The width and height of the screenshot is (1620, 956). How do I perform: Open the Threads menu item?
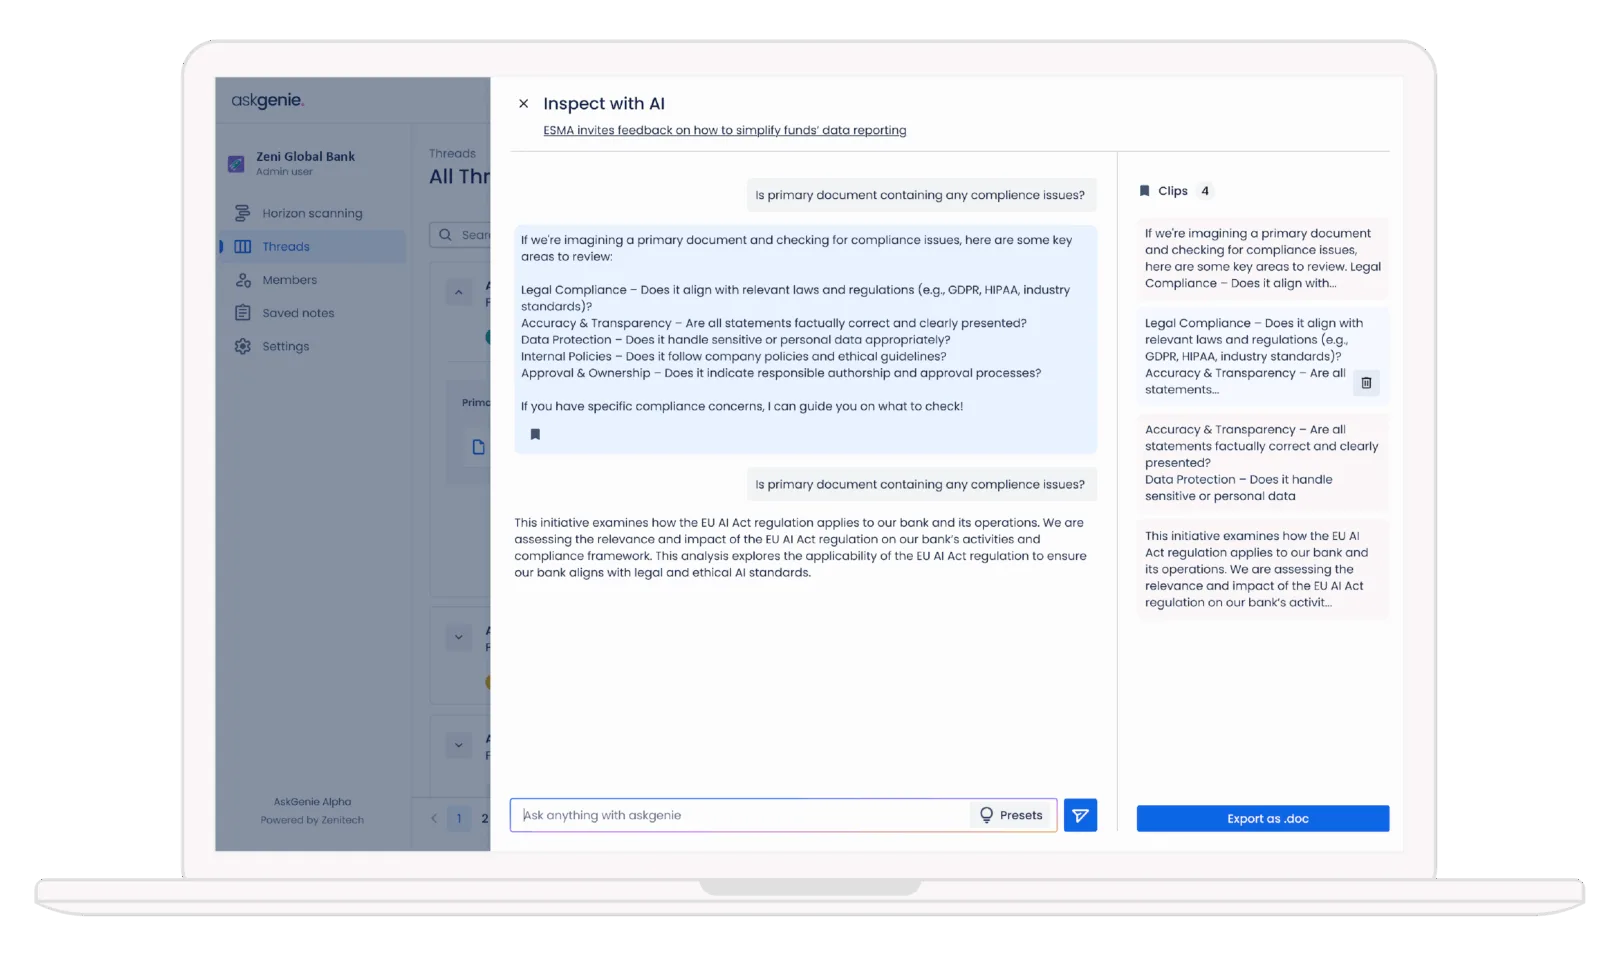pos(286,247)
